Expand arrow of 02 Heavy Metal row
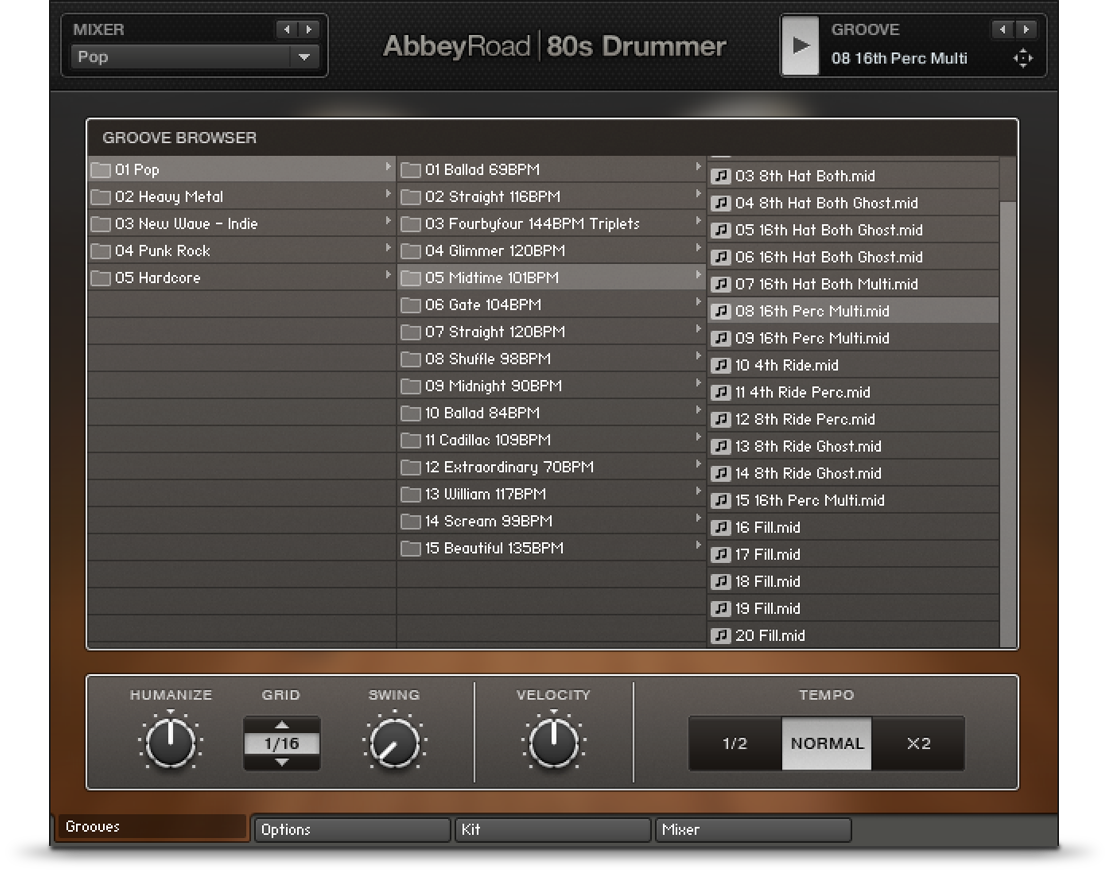This screenshot has height=880, width=1110. (x=388, y=194)
